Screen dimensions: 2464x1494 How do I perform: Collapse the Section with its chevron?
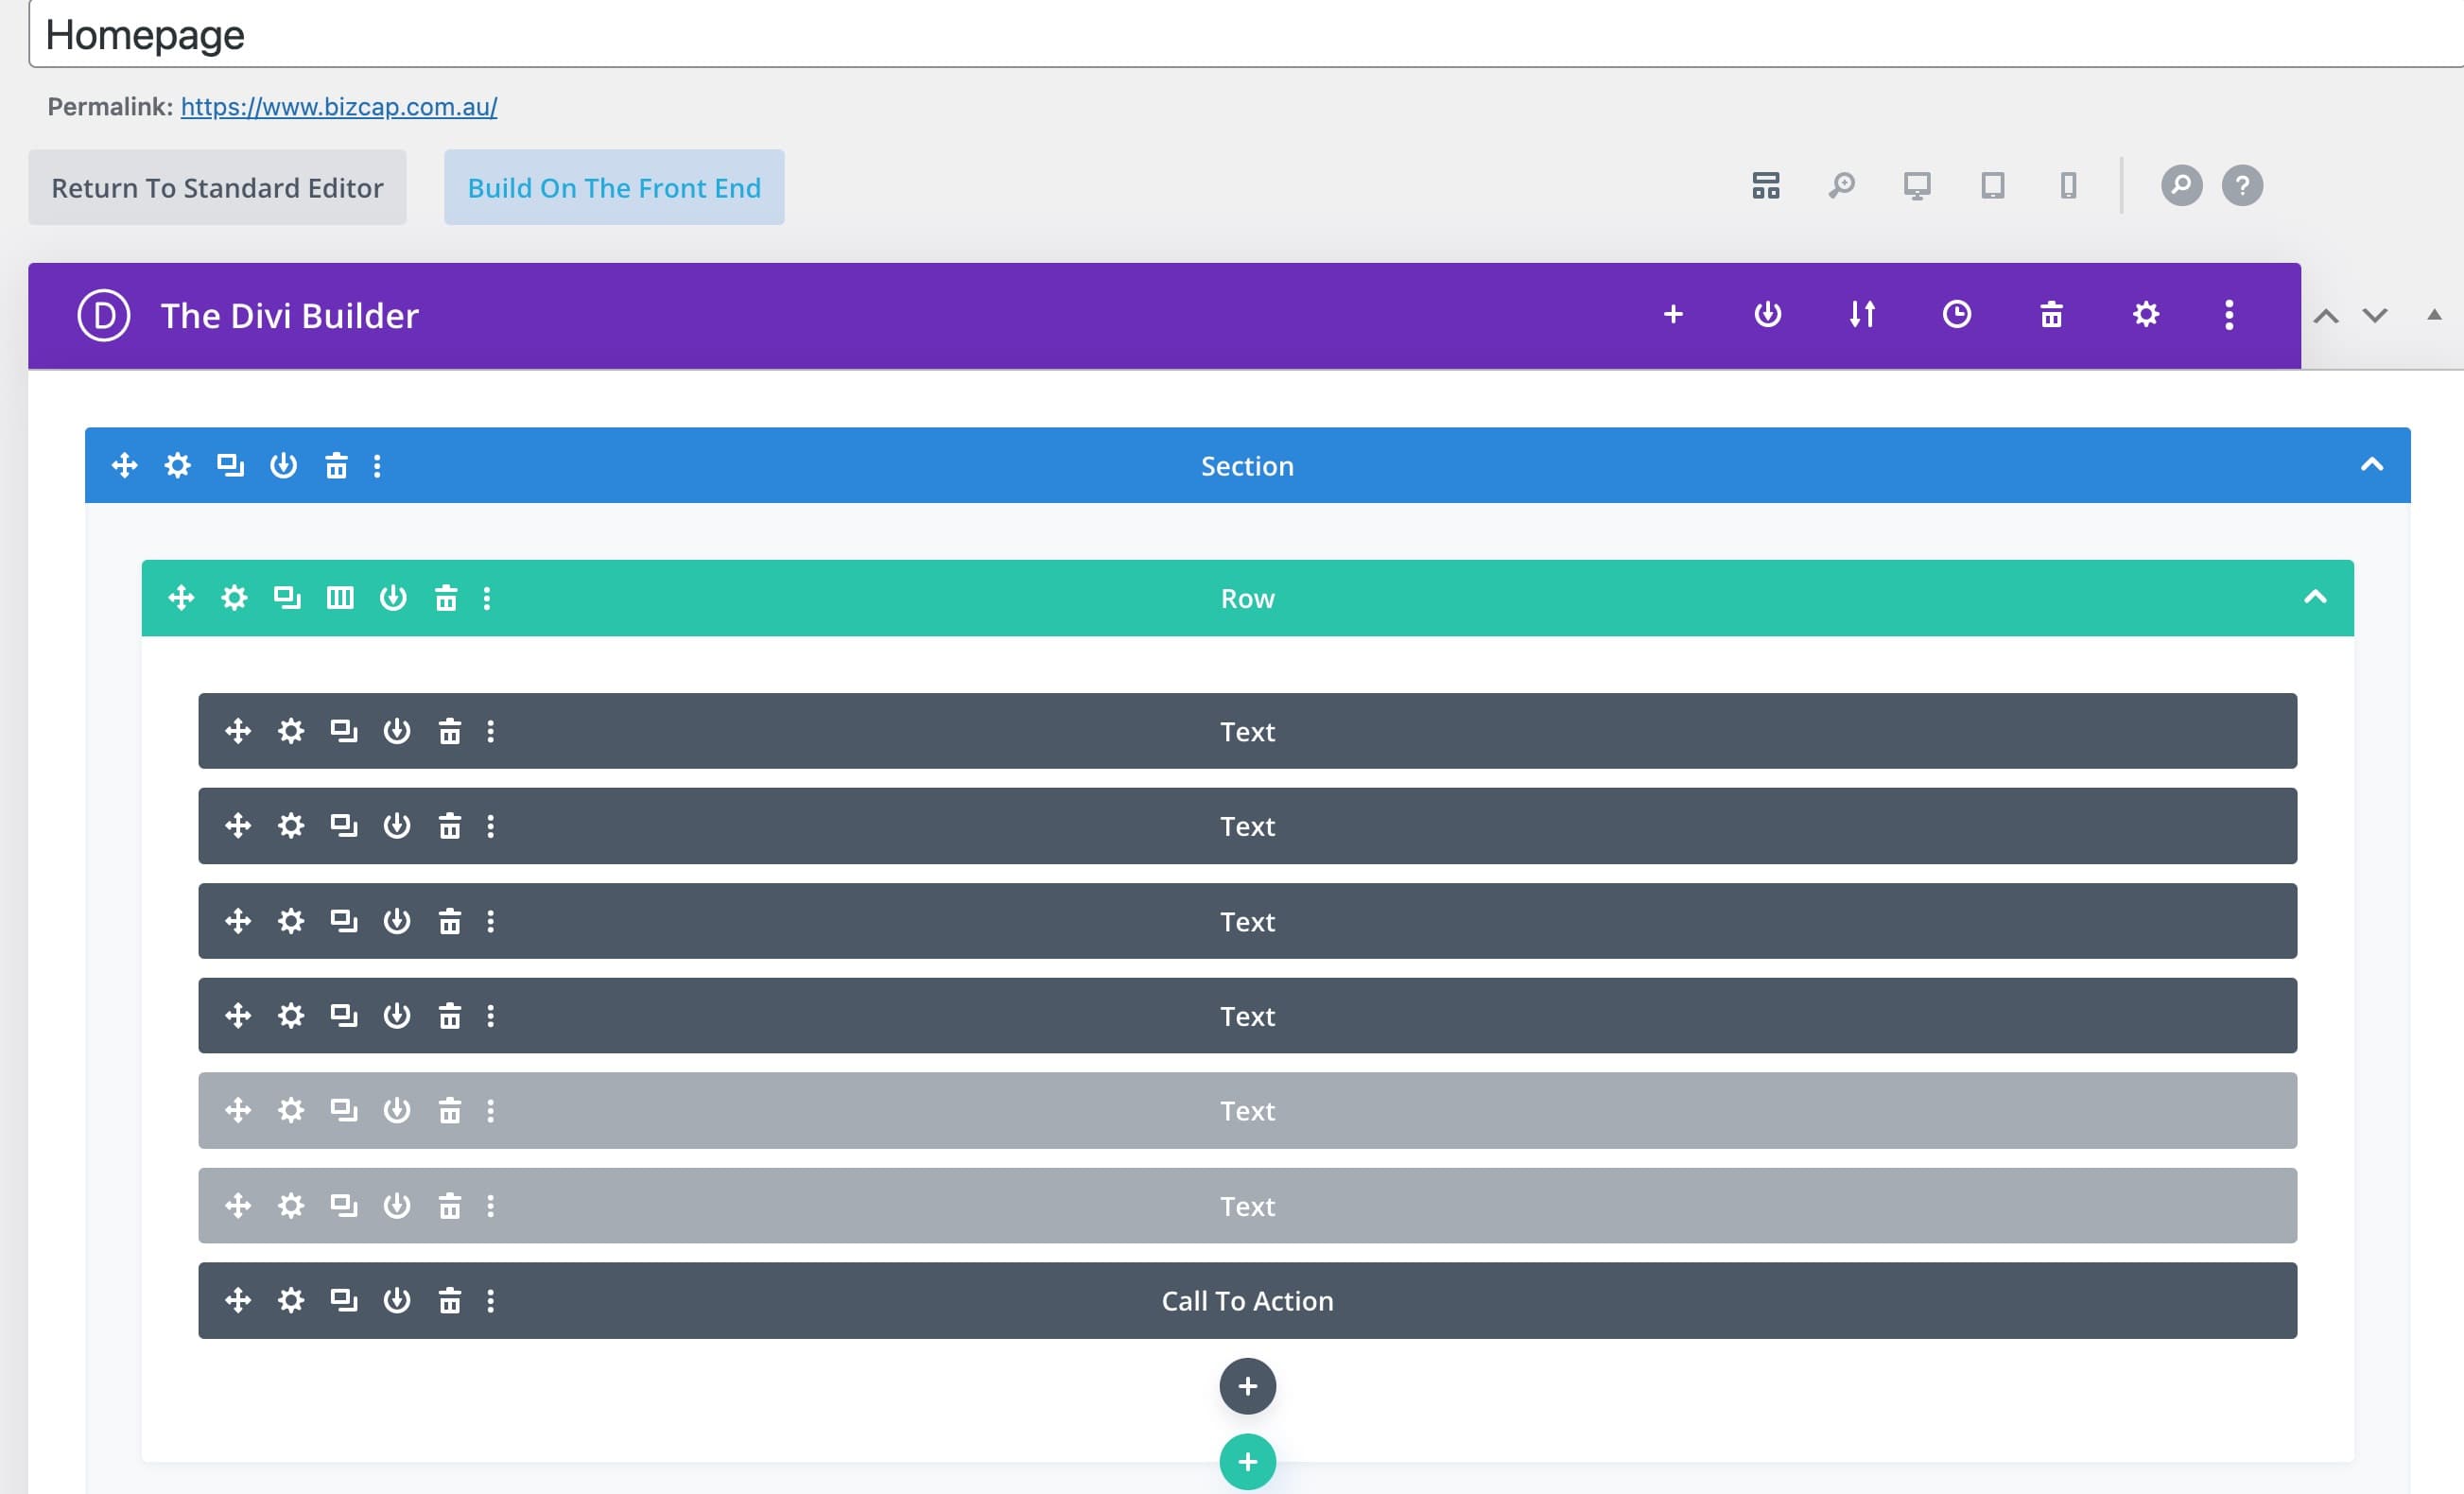click(x=2372, y=464)
